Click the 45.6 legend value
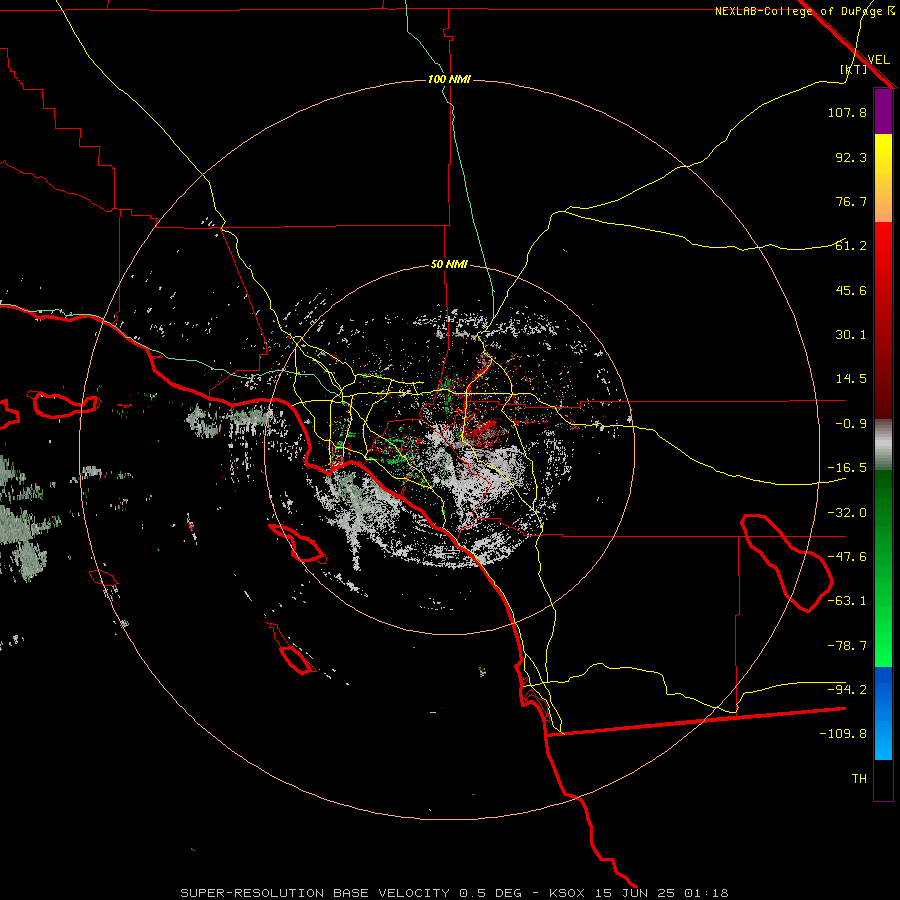Screen dimensions: 900x900 point(851,290)
